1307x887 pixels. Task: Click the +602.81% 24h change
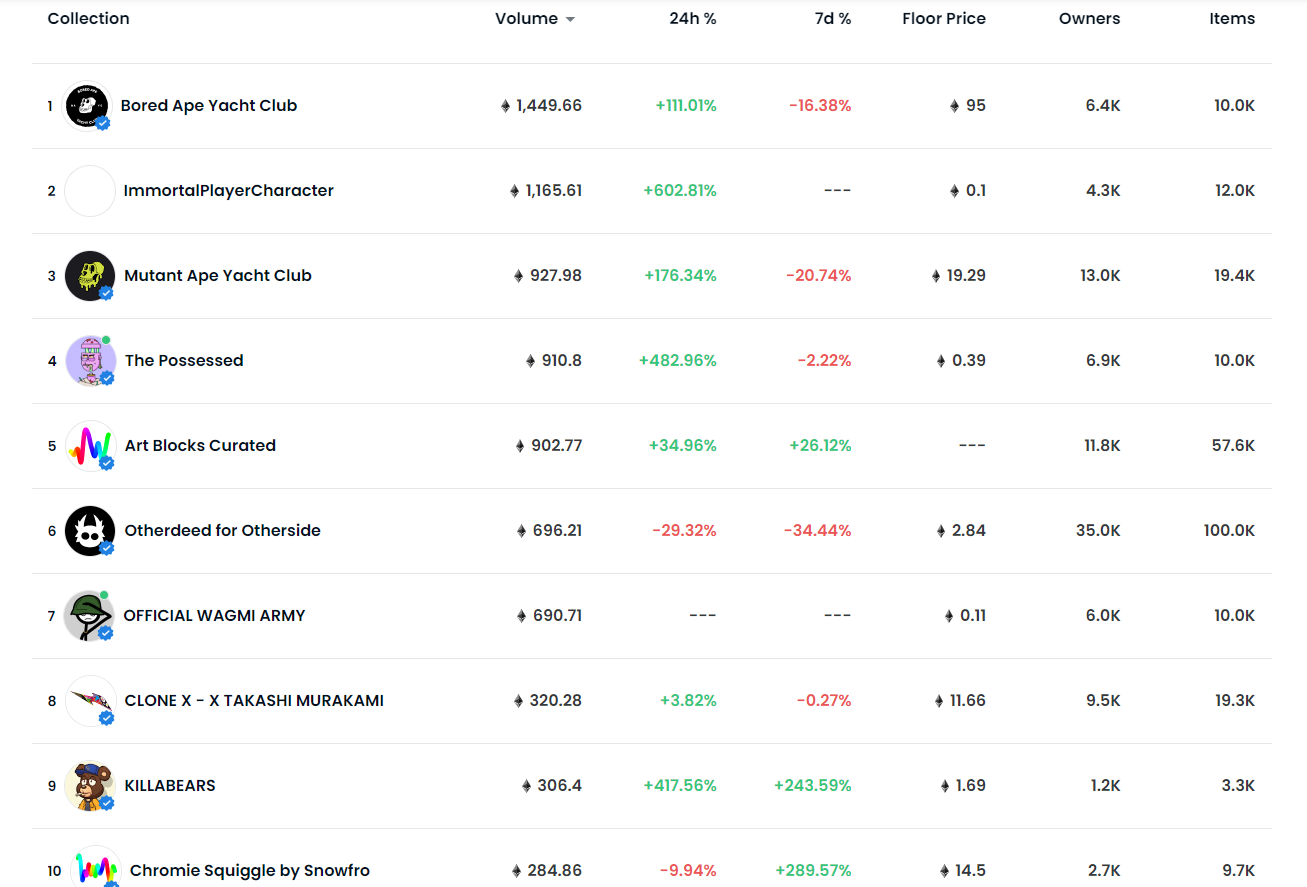(x=680, y=191)
